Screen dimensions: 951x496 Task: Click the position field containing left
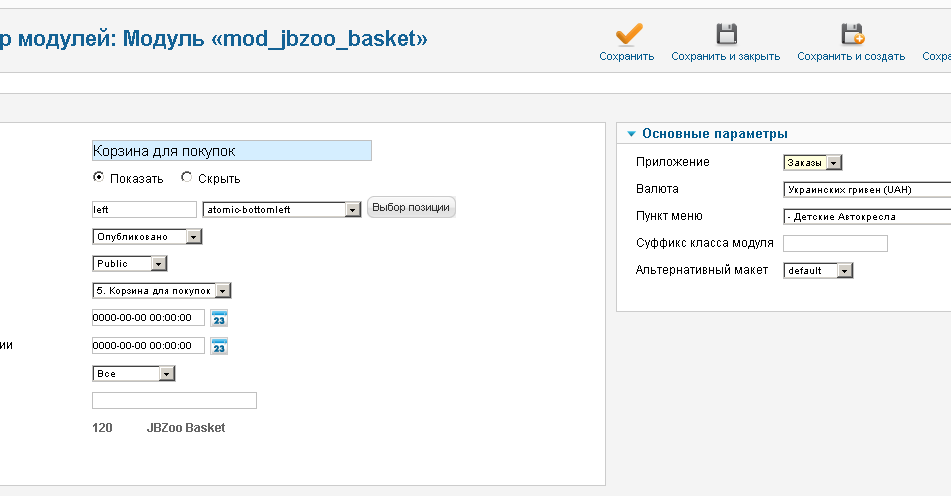(x=143, y=210)
